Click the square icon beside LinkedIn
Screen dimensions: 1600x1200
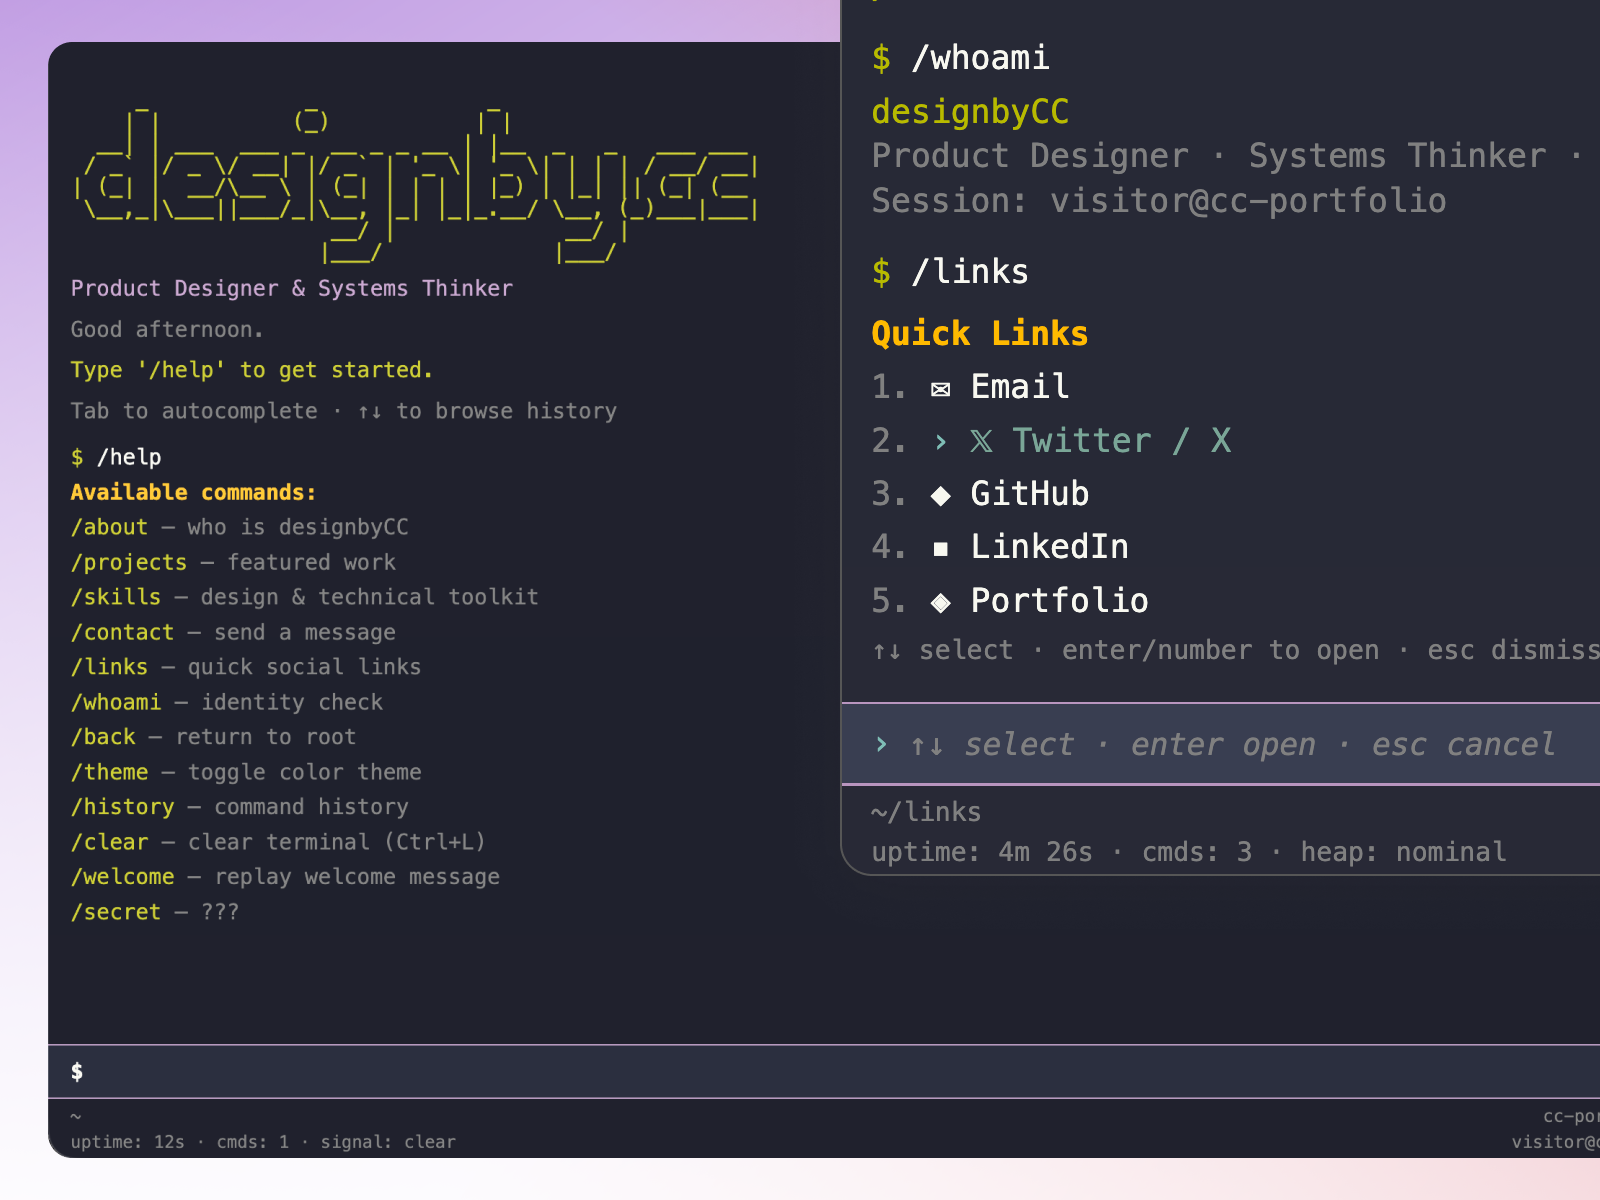pos(940,548)
